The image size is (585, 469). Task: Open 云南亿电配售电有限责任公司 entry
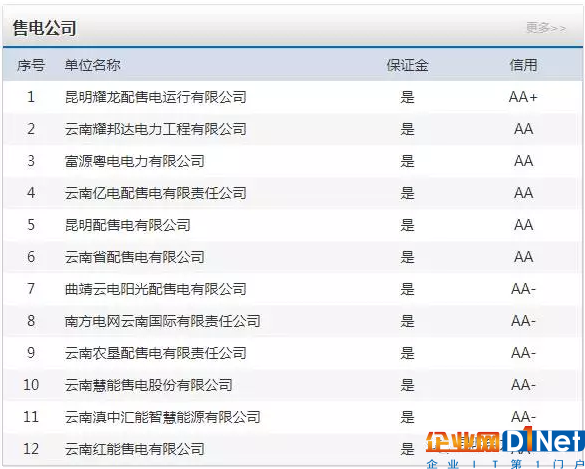tap(155, 193)
